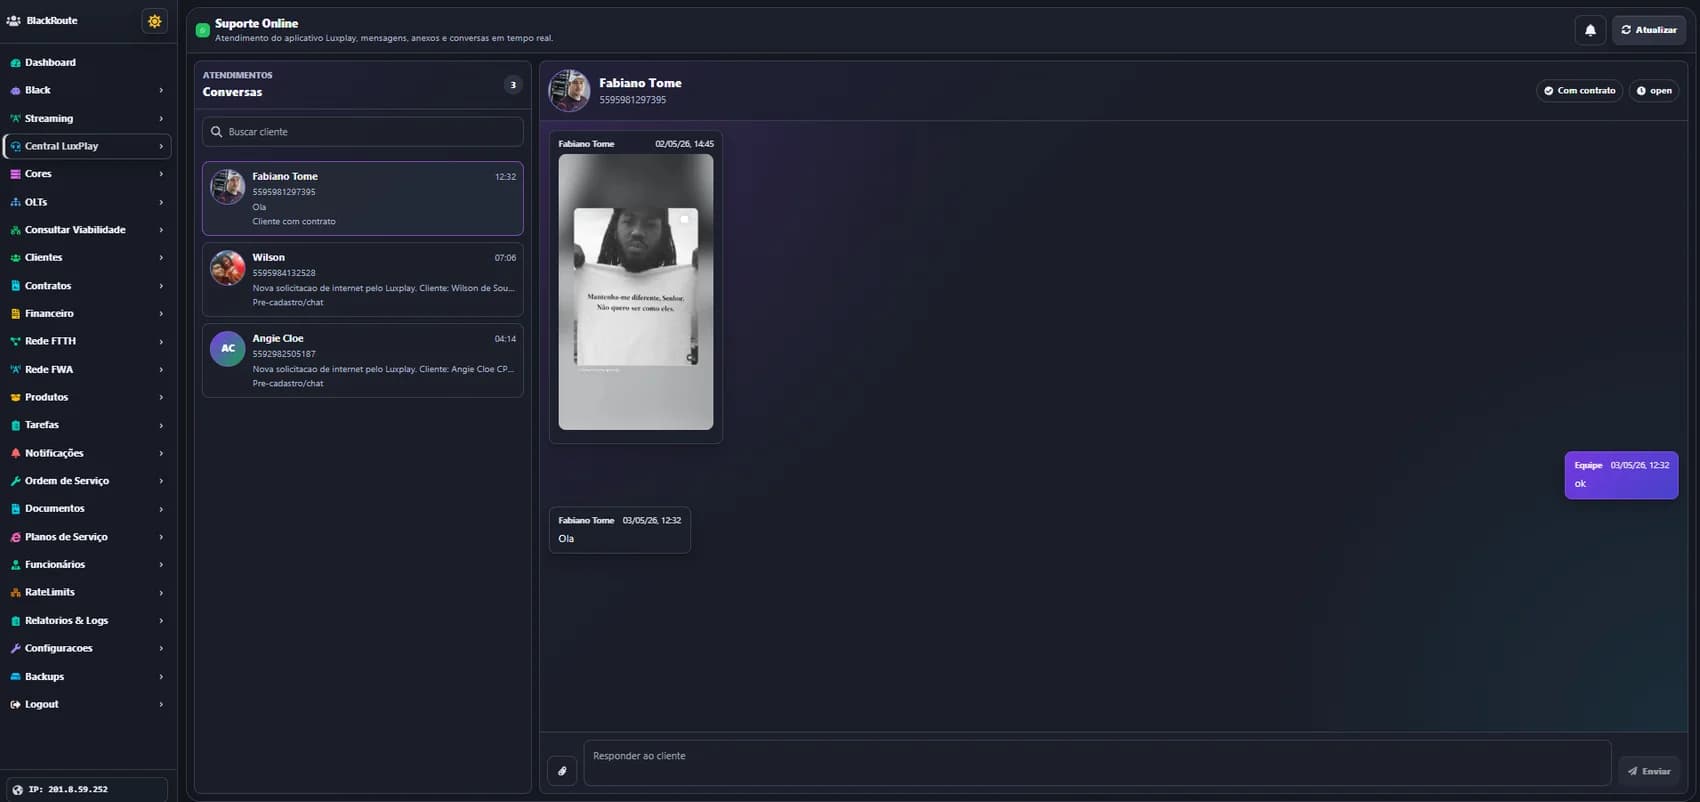The image size is (1700, 802).
Task: Click the AC initials avatar
Action: (x=228, y=349)
